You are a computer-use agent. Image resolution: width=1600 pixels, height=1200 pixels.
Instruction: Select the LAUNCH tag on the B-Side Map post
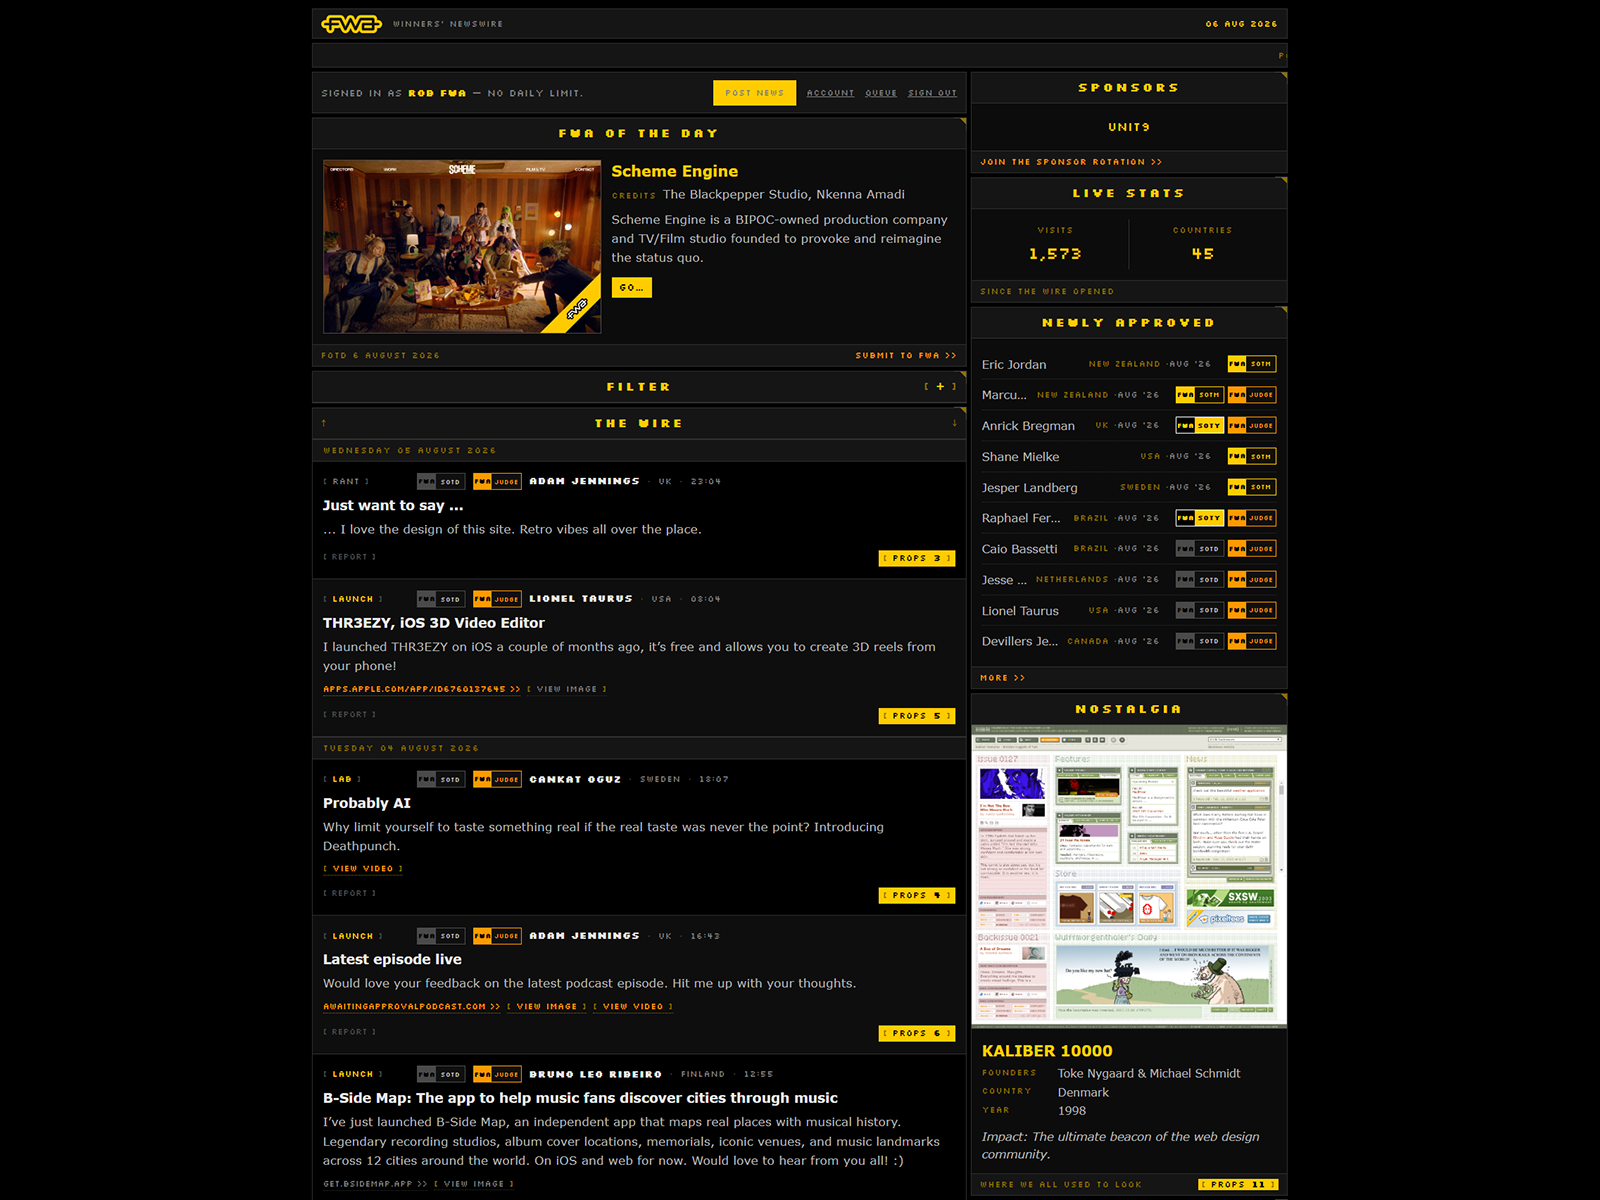(353, 1074)
